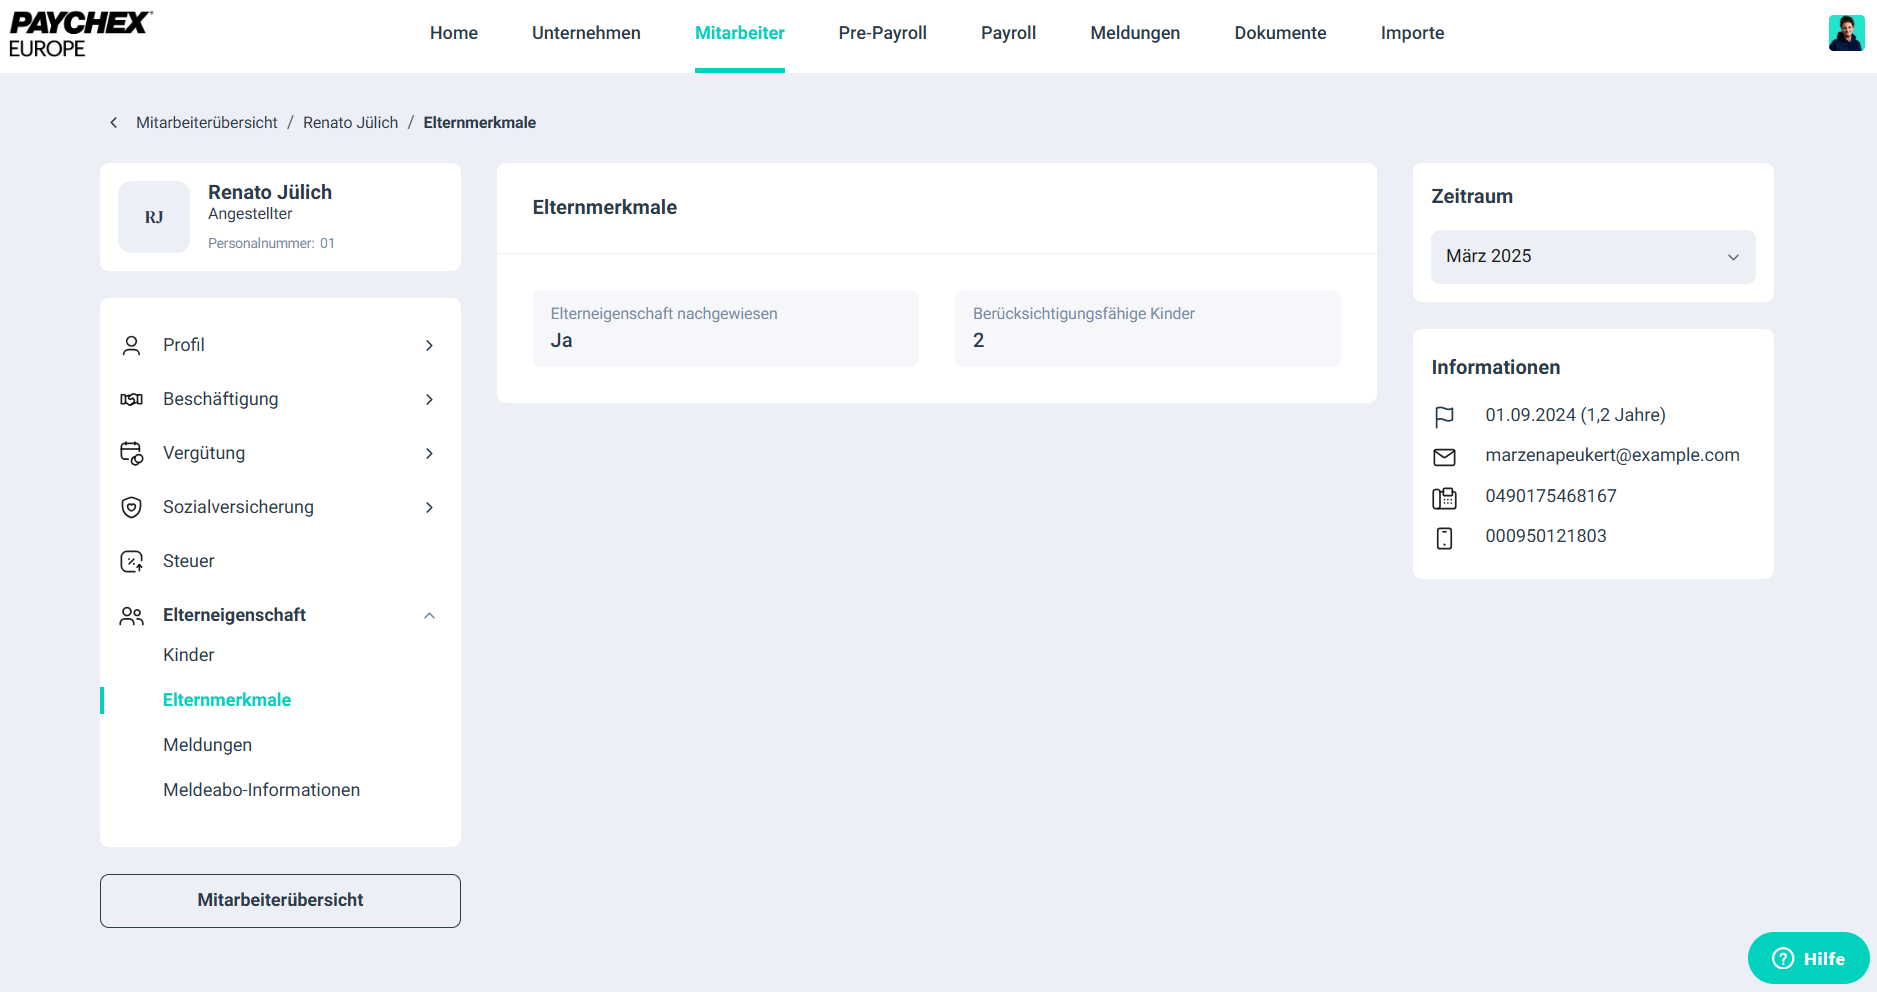
Task: Click the back arrow in breadcrumb
Action: 114,122
